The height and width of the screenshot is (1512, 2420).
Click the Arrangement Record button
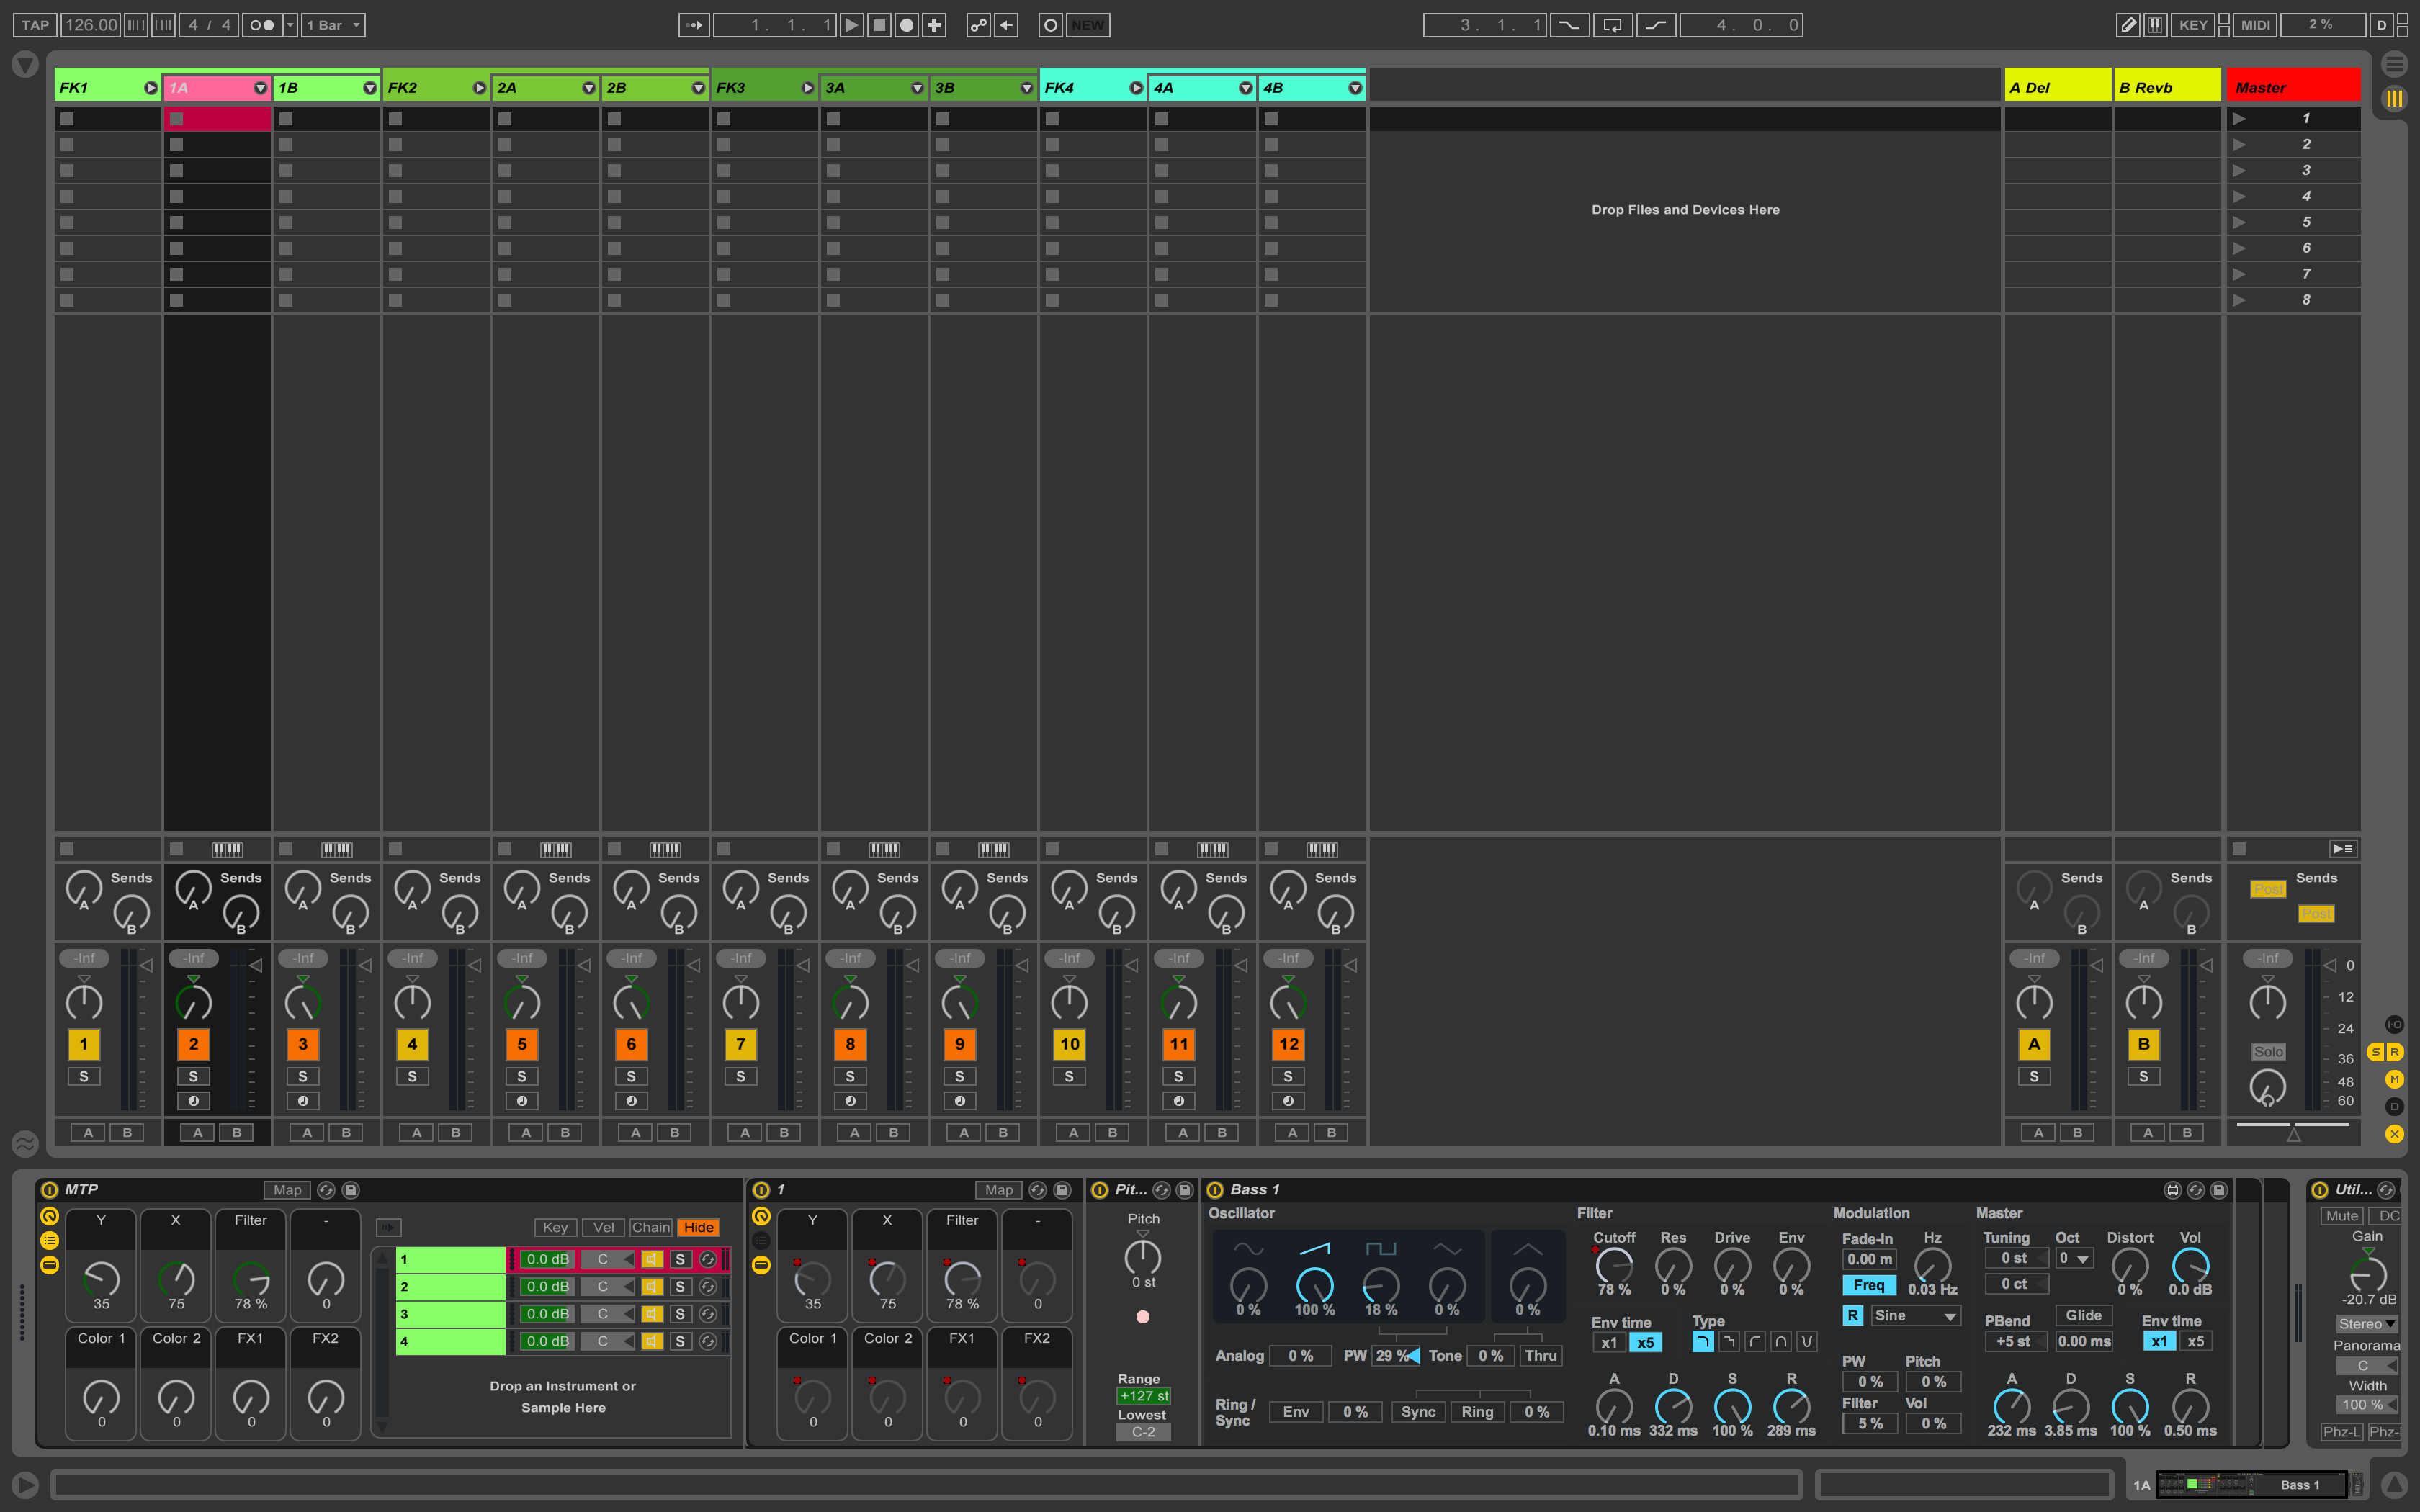tap(907, 25)
